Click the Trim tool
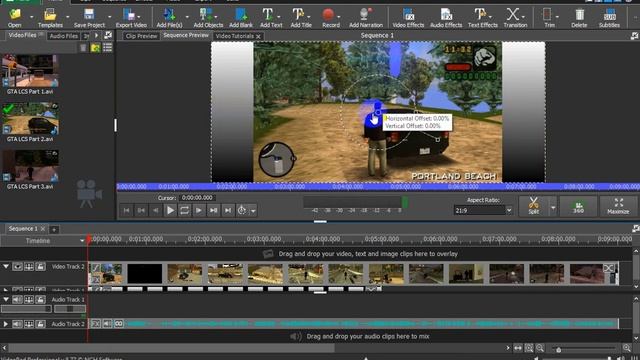Screen dimensions: 640x360 click(548, 18)
